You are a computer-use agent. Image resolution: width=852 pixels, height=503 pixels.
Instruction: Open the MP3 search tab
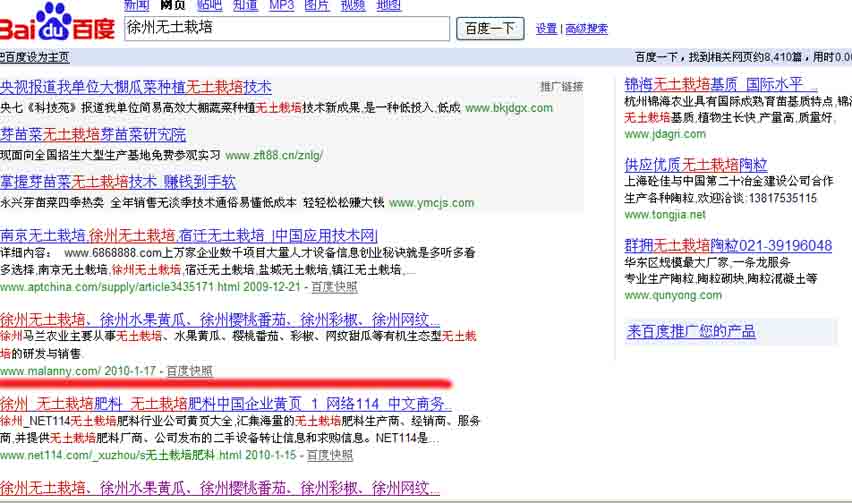tap(281, 5)
